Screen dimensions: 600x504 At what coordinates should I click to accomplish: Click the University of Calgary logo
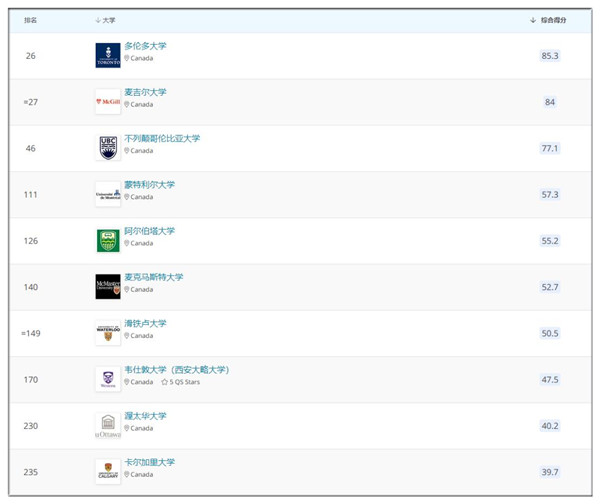click(x=108, y=472)
